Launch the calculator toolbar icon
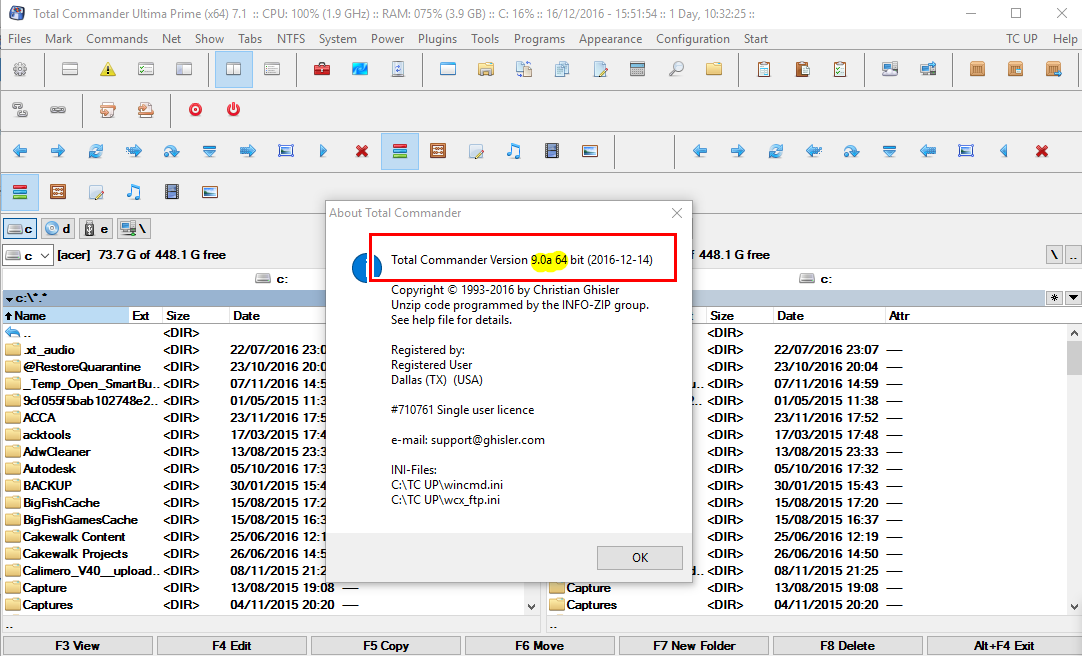This screenshot has height=656, width=1082. [x=638, y=70]
